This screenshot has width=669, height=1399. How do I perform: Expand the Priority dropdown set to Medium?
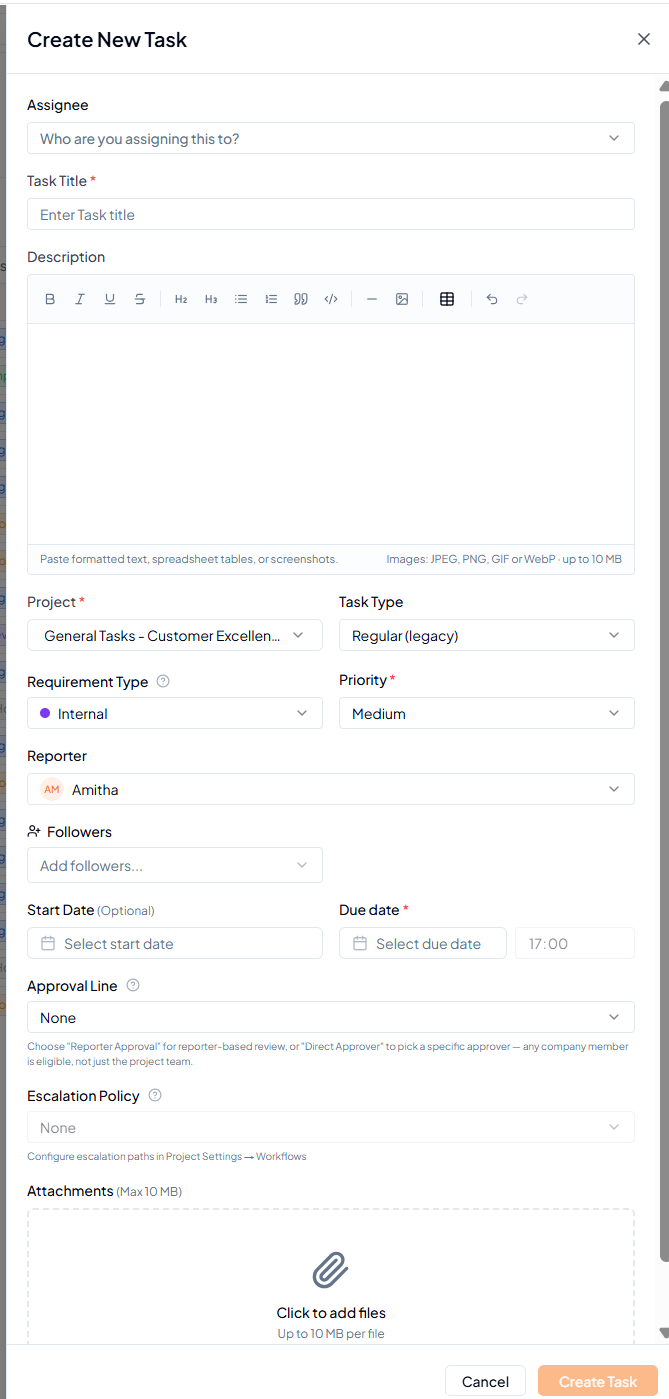pyautogui.click(x=487, y=713)
